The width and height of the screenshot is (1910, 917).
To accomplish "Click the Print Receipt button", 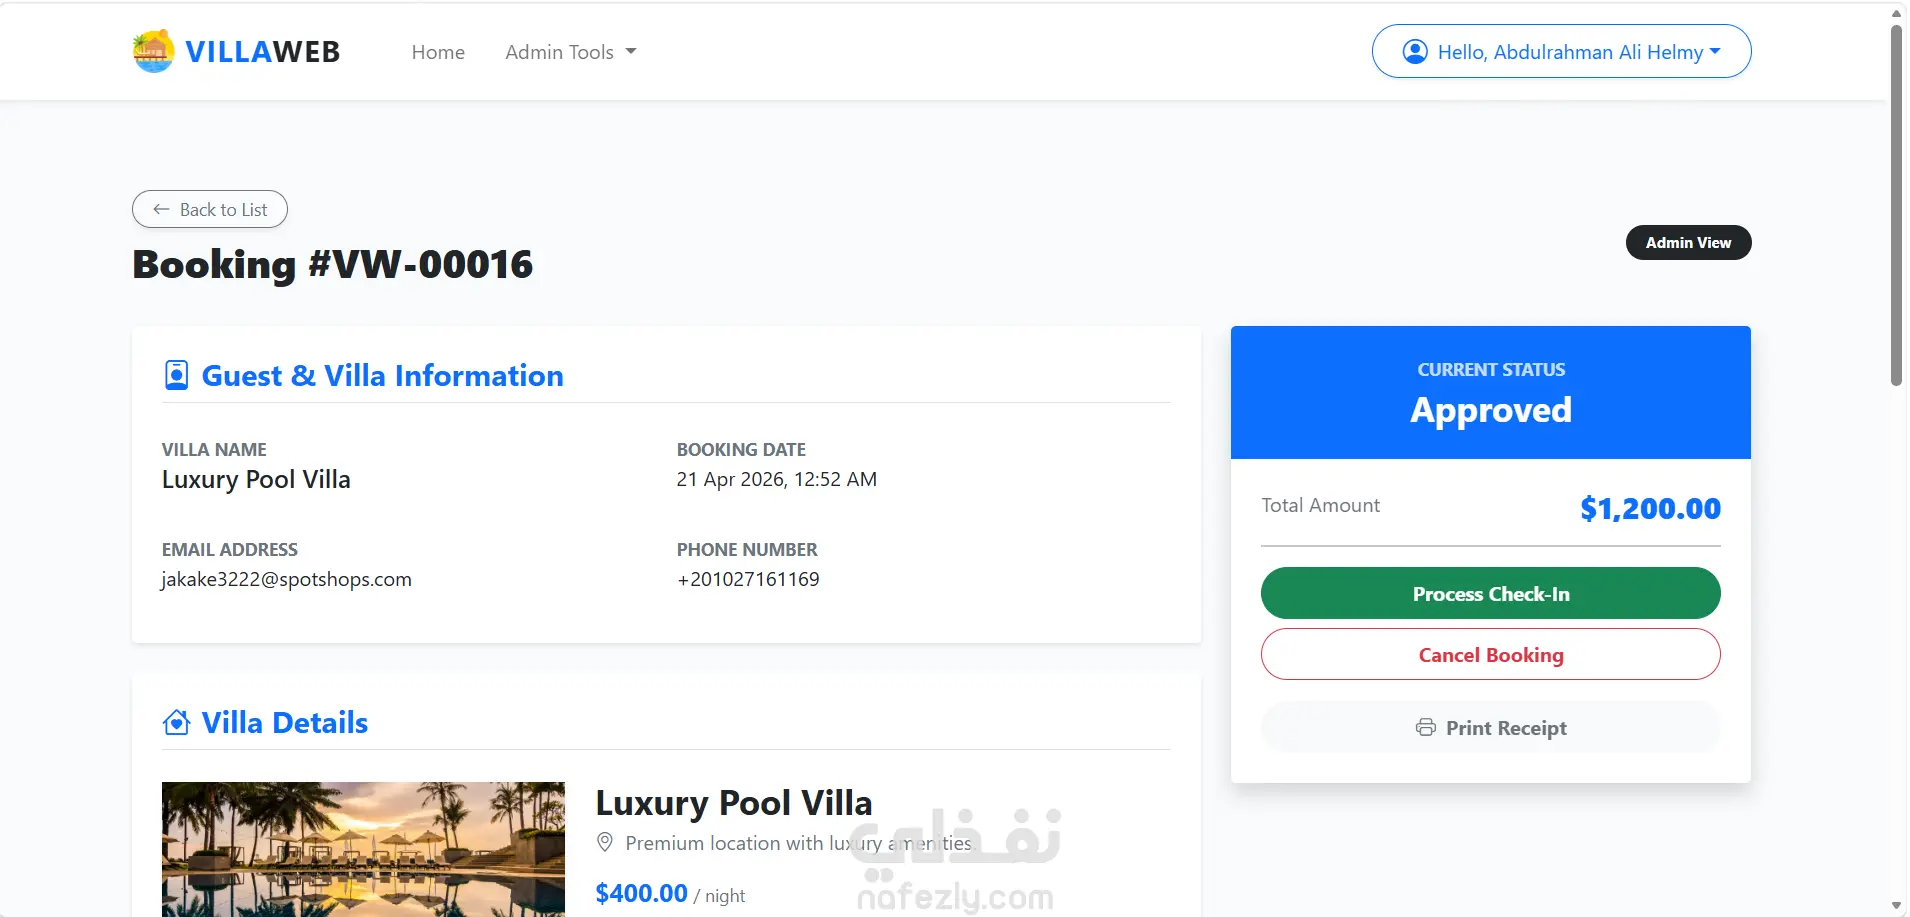I will (1490, 727).
